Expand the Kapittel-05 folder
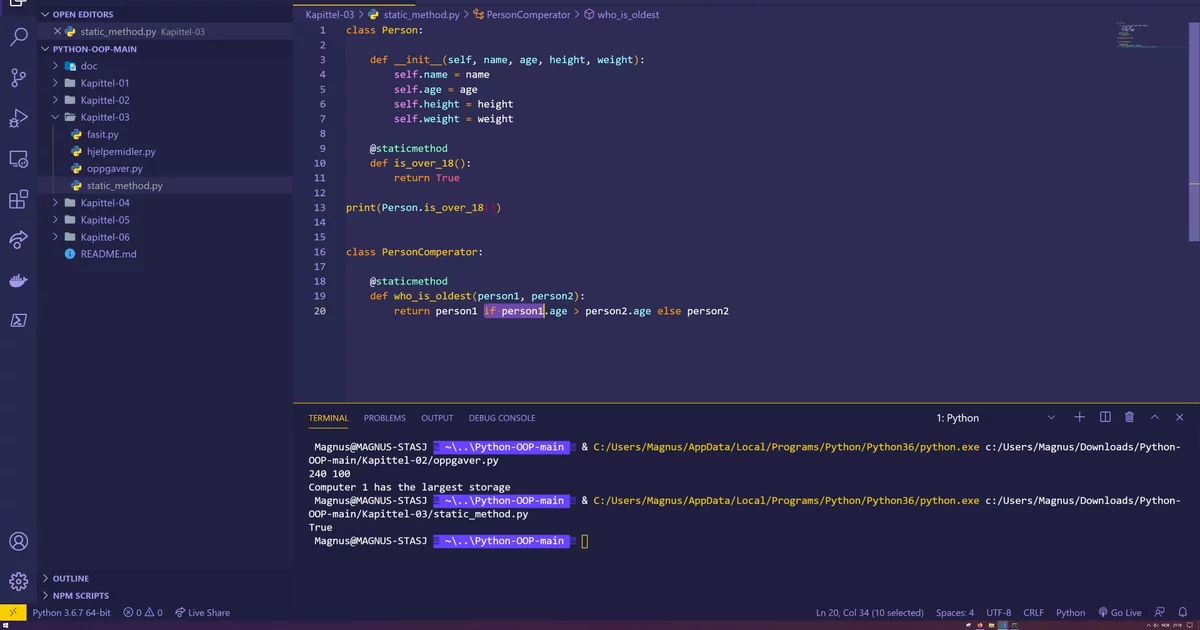This screenshot has height=630, width=1200. pos(165,220)
